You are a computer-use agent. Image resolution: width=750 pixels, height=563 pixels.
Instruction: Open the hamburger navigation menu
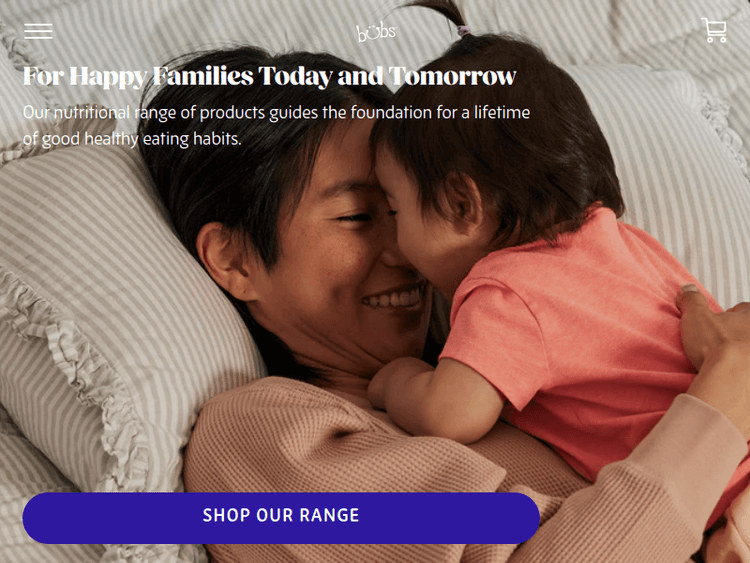(38, 32)
